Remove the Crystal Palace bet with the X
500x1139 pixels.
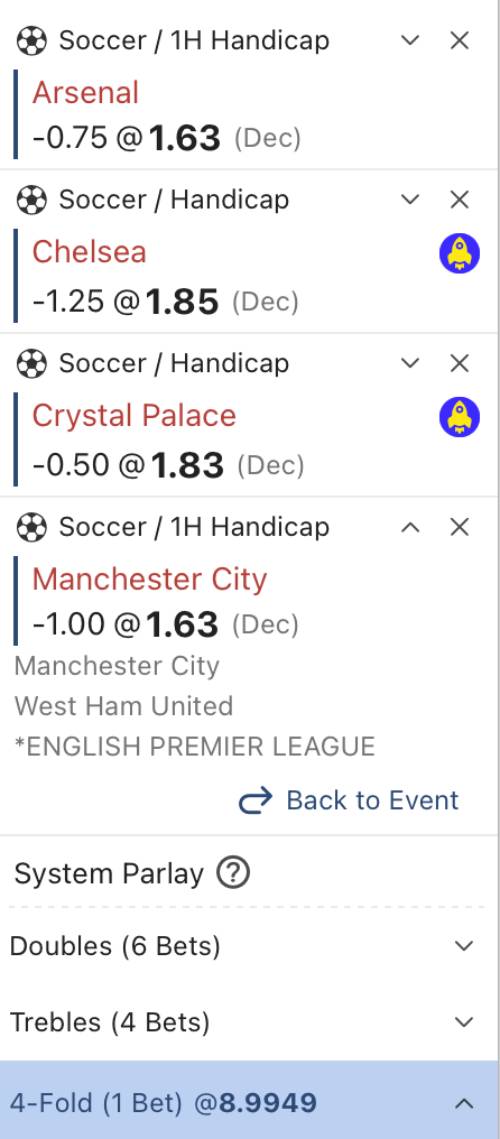[x=459, y=363]
